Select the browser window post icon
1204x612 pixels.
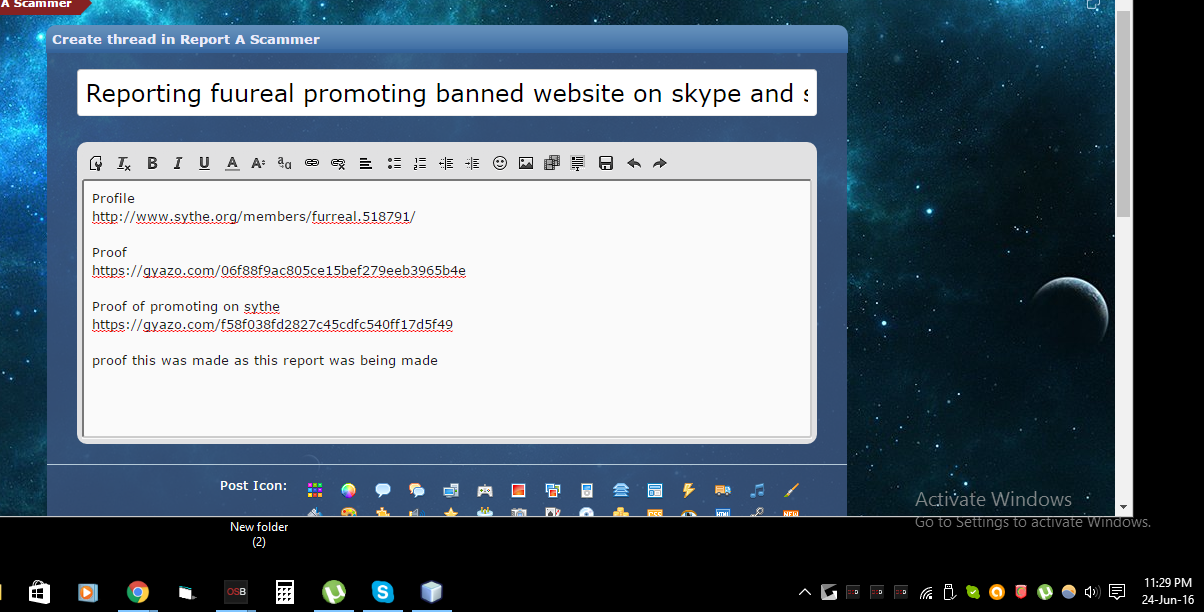(655, 490)
